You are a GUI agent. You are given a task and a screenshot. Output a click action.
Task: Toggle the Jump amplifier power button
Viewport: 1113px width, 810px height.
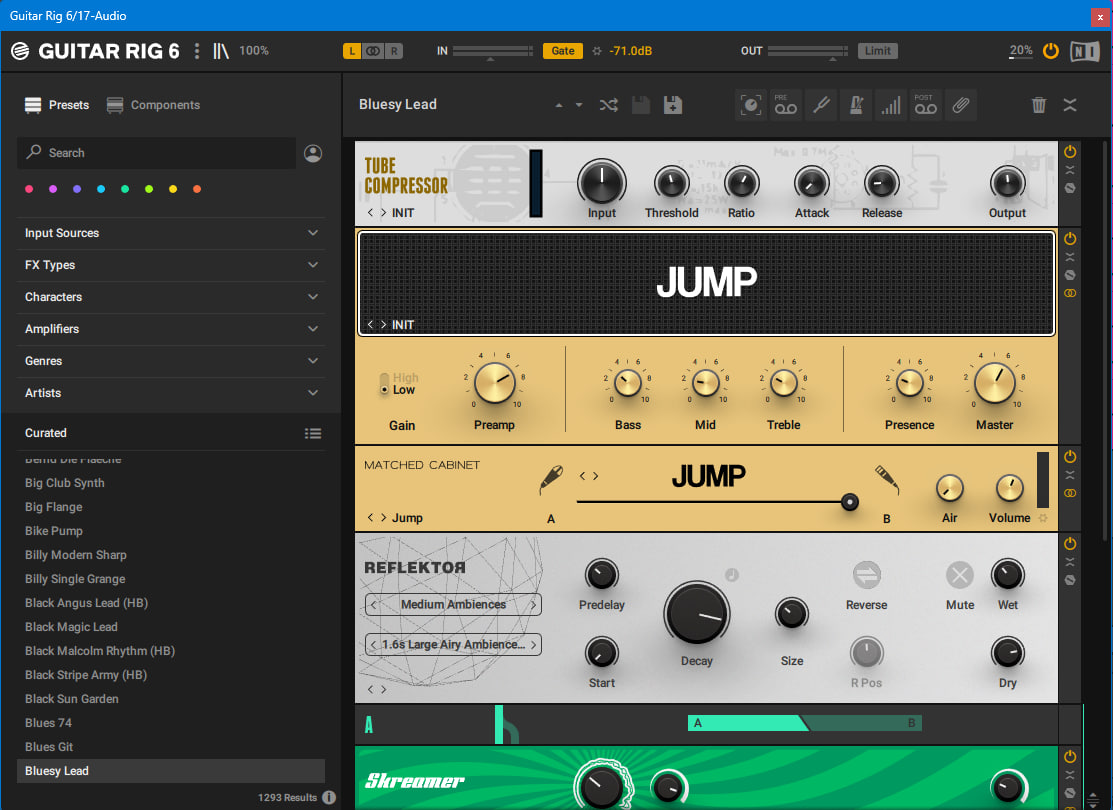point(1070,239)
